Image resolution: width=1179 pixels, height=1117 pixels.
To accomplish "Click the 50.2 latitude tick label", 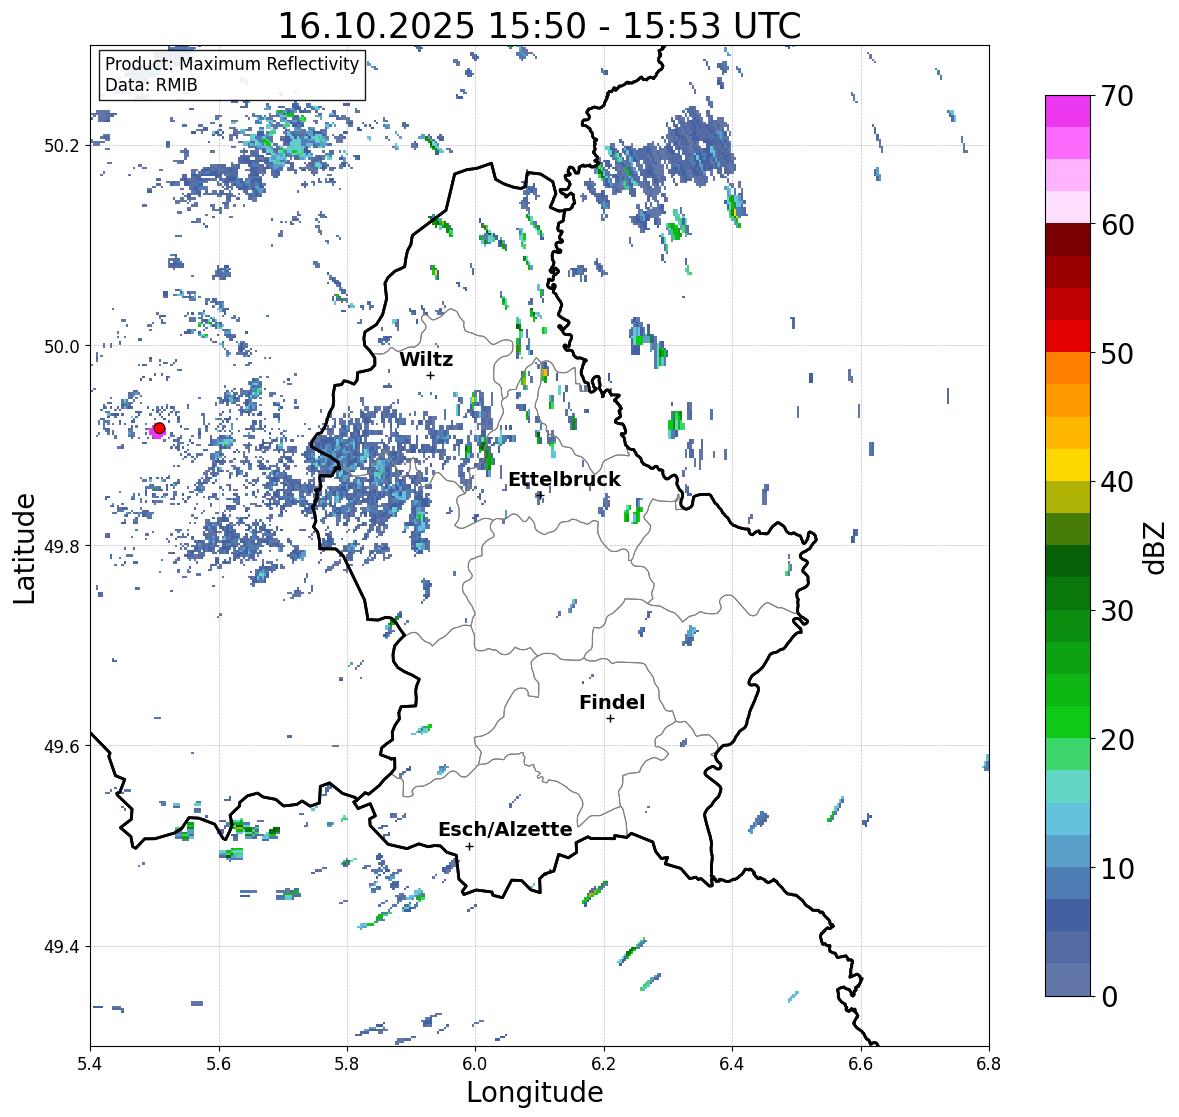I will (61, 146).
